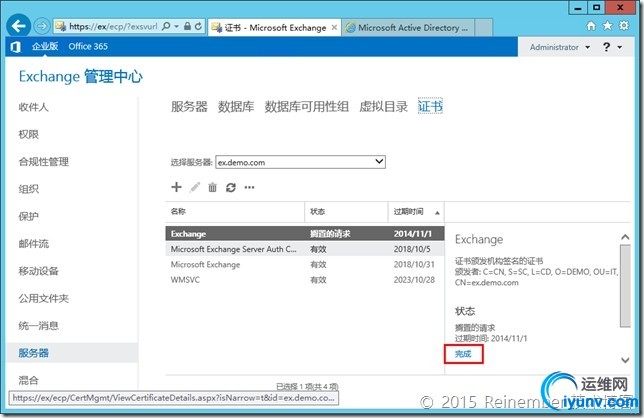This screenshot has width=644, height=418.
Task: Click the address bar URL field
Action: coord(113,26)
